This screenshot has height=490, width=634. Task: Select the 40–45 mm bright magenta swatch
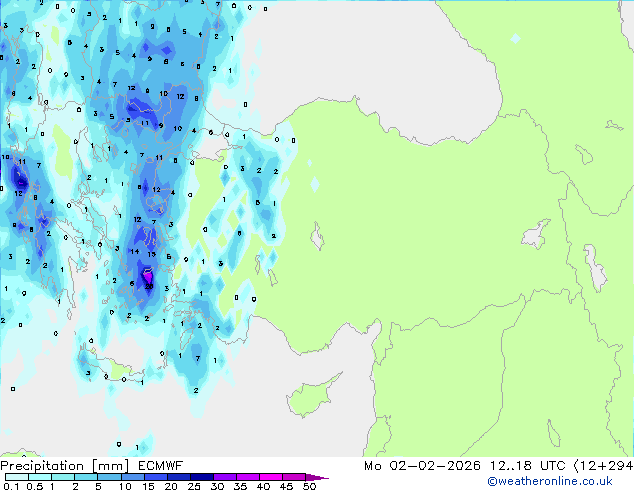click(271, 477)
